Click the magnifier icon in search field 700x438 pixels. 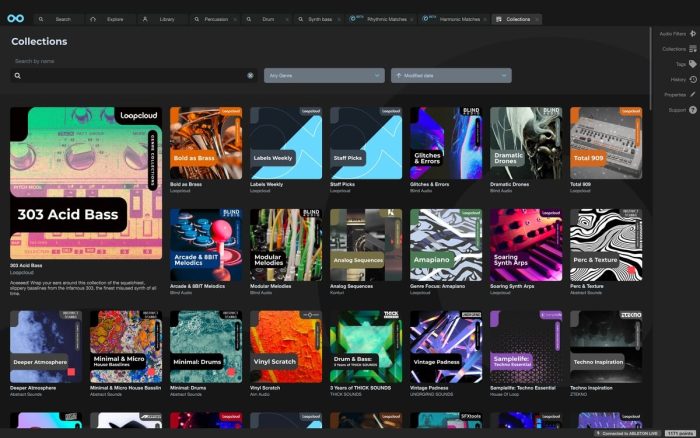click(x=17, y=76)
